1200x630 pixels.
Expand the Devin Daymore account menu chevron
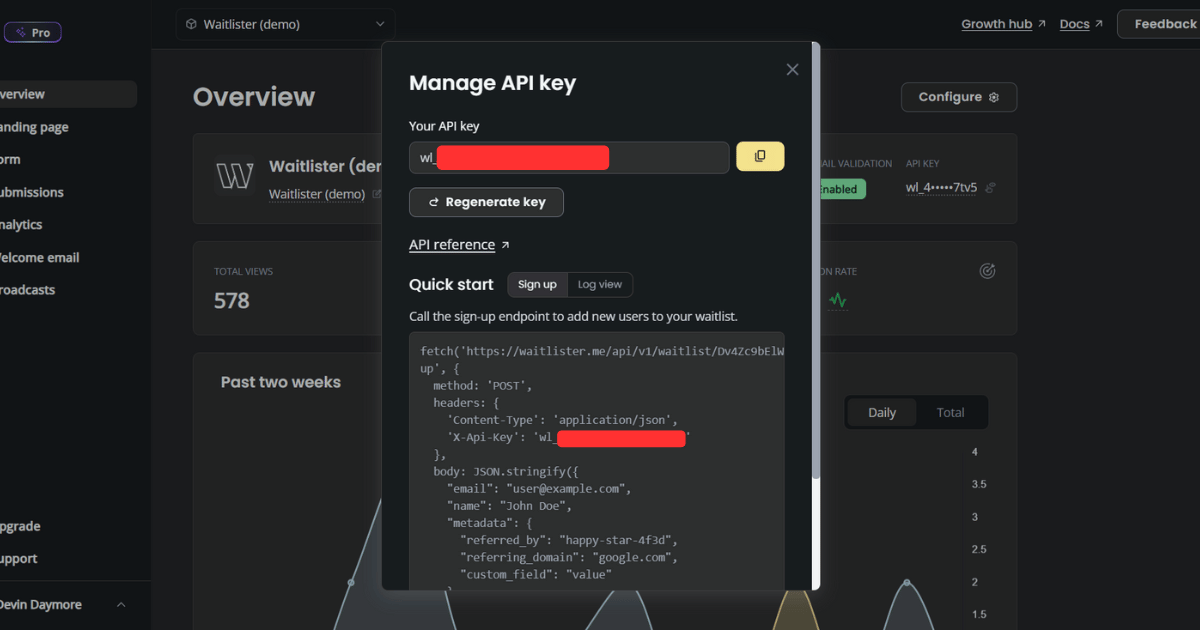tap(121, 605)
